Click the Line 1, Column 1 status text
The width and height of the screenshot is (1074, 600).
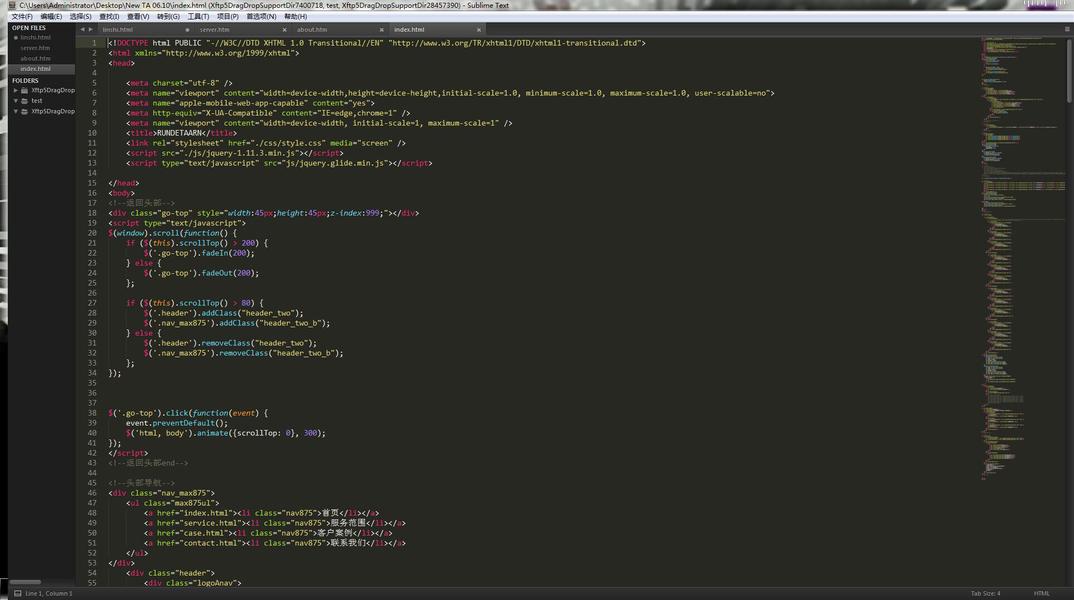[x=48, y=593]
